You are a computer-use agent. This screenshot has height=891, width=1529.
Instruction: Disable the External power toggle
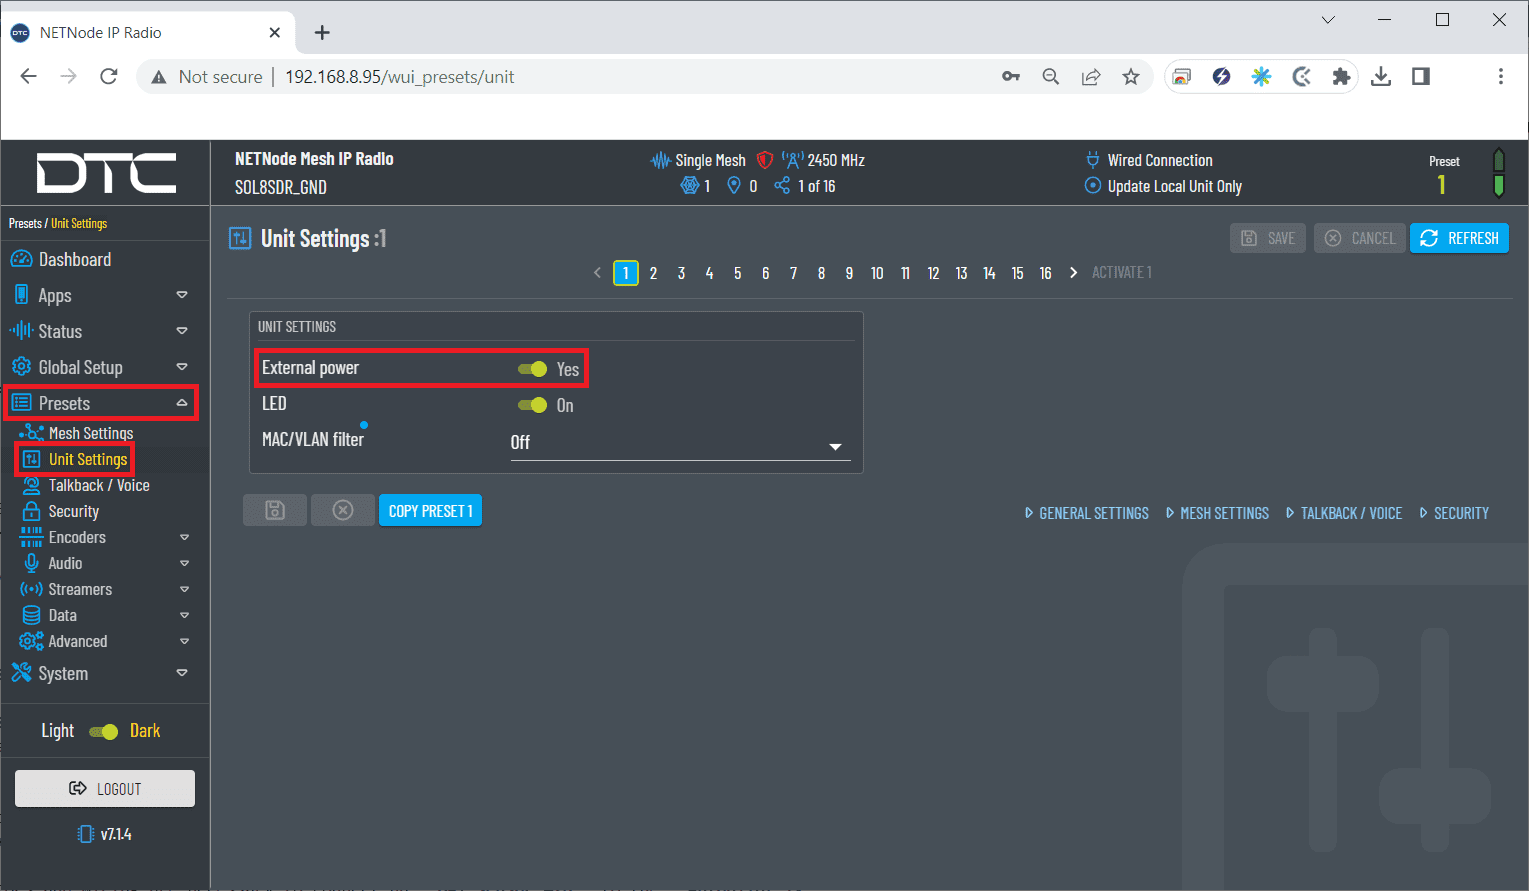[532, 369]
